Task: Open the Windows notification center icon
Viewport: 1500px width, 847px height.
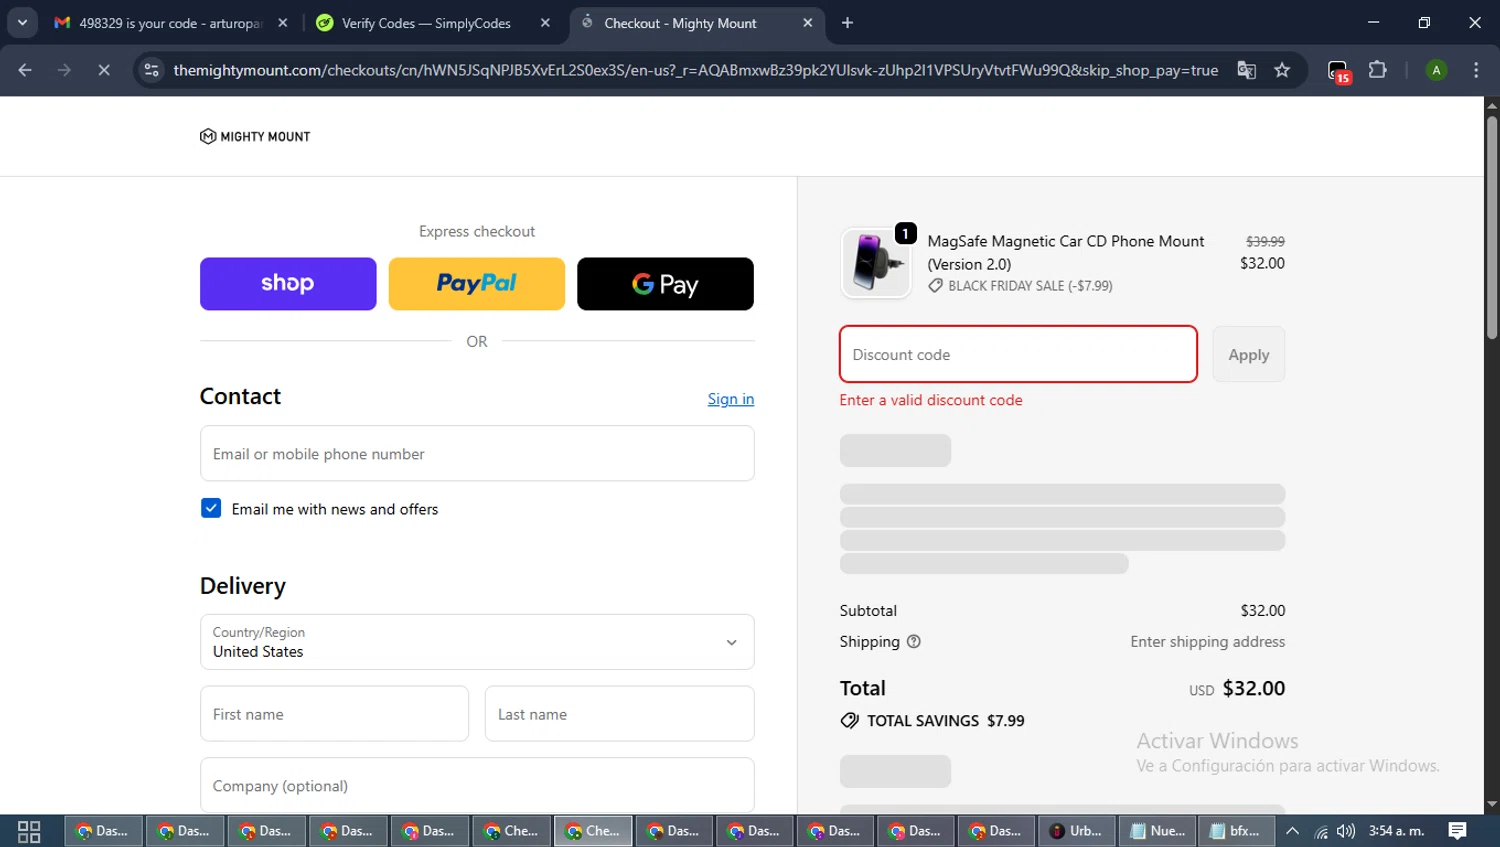Action: pyautogui.click(x=1458, y=831)
